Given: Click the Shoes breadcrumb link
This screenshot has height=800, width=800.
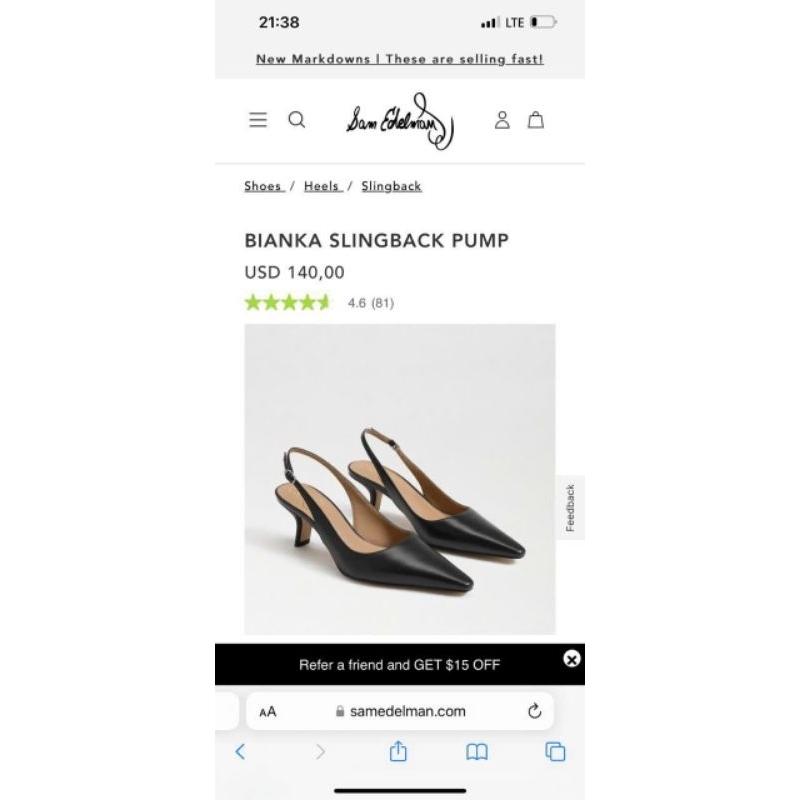Looking at the screenshot, I should pyautogui.click(x=262, y=186).
